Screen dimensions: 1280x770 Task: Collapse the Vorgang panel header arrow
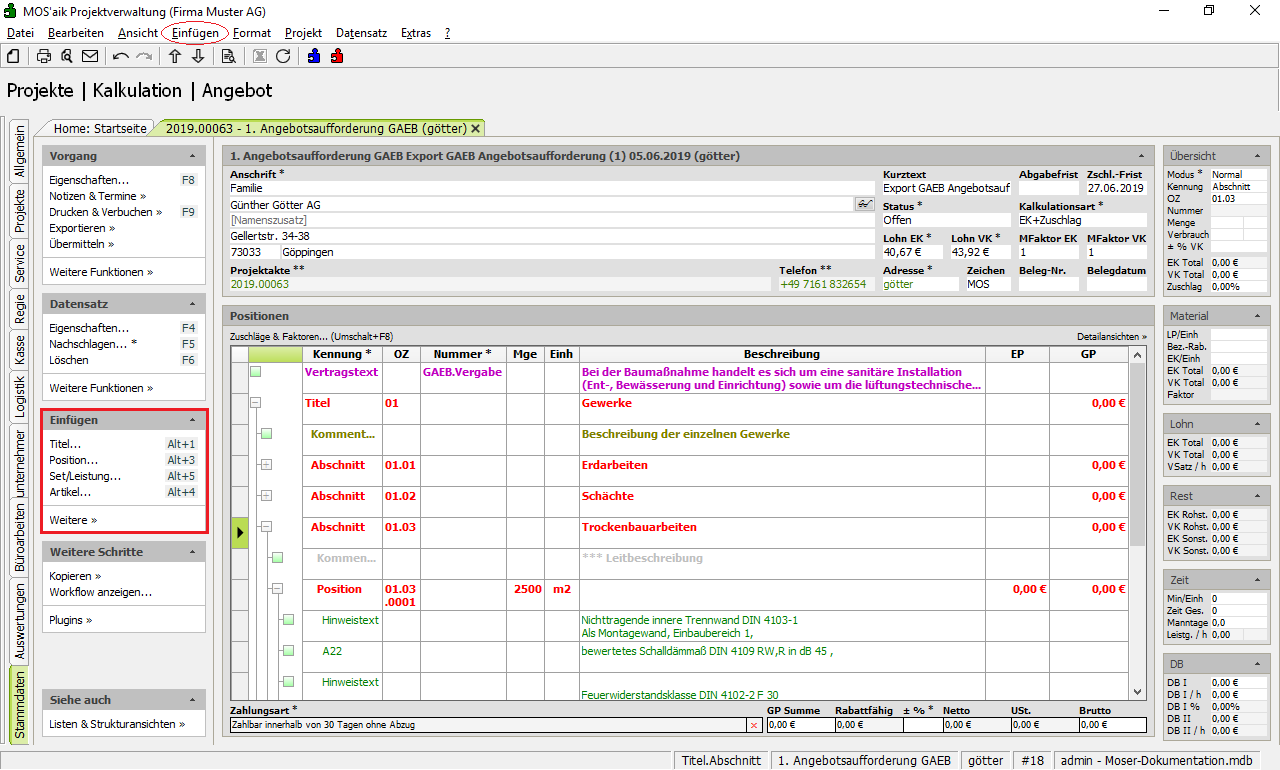click(x=192, y=157)
